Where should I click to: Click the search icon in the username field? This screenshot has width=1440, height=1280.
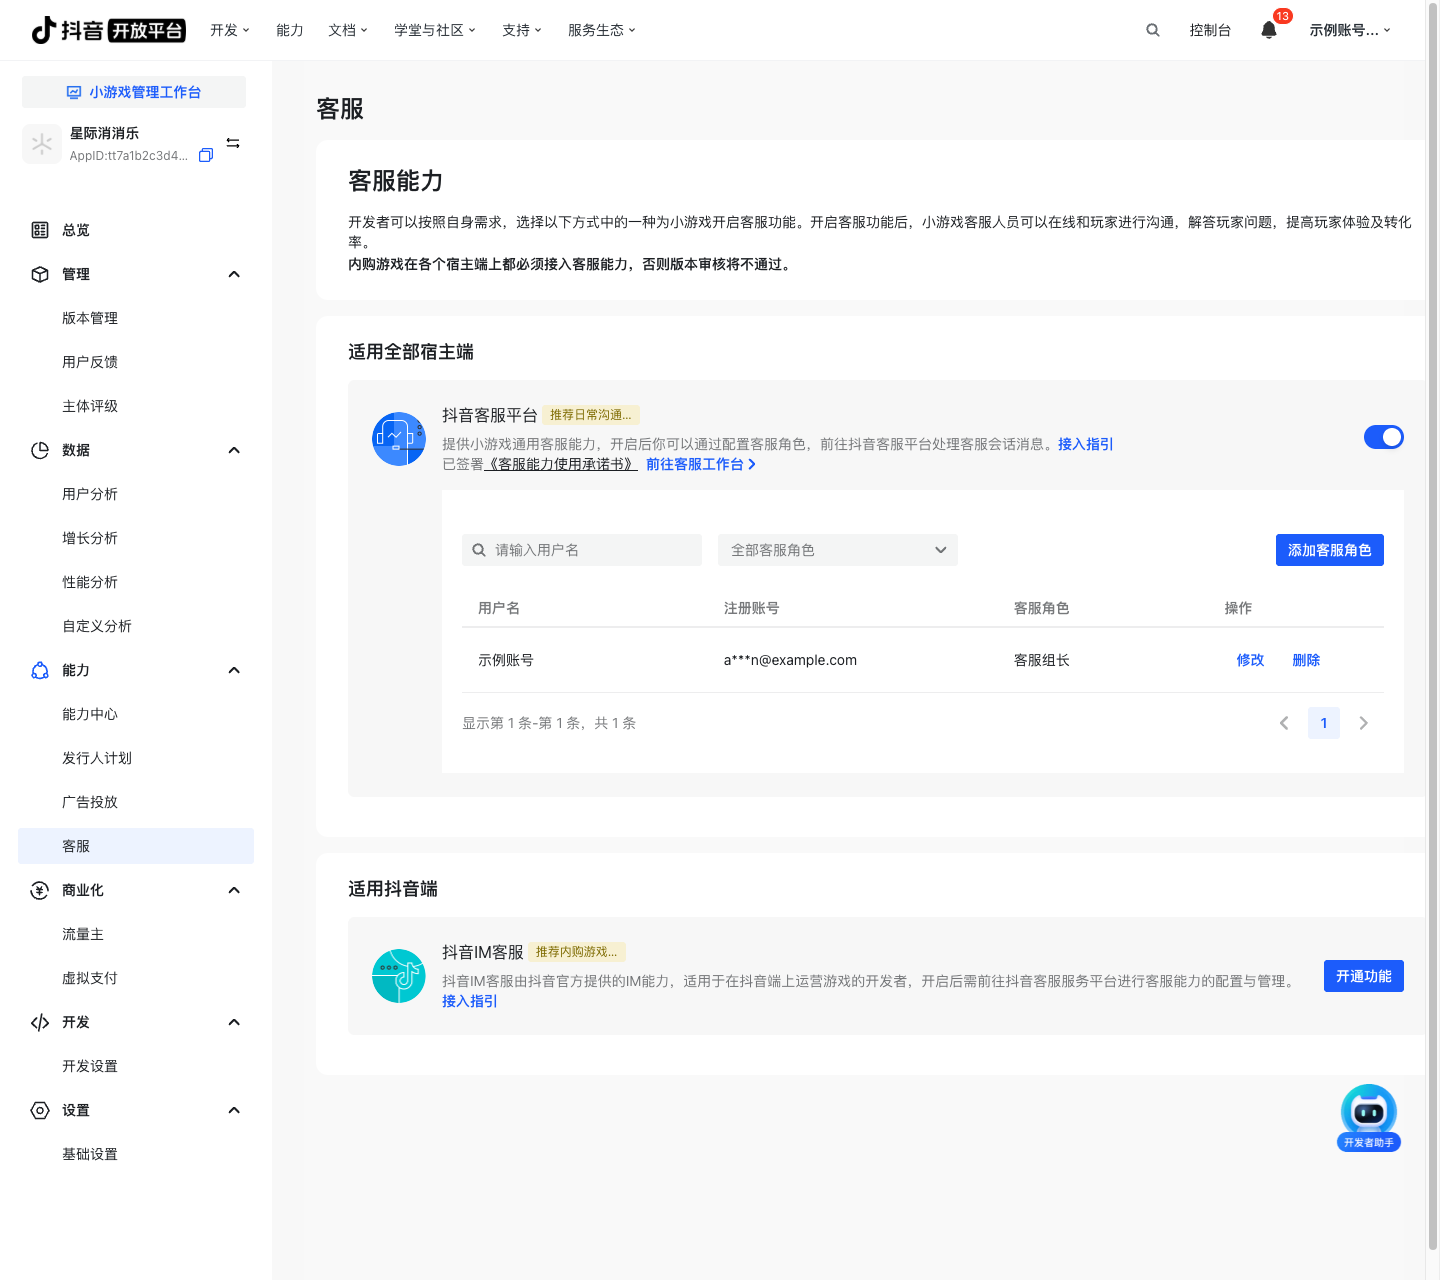[479, 550]
